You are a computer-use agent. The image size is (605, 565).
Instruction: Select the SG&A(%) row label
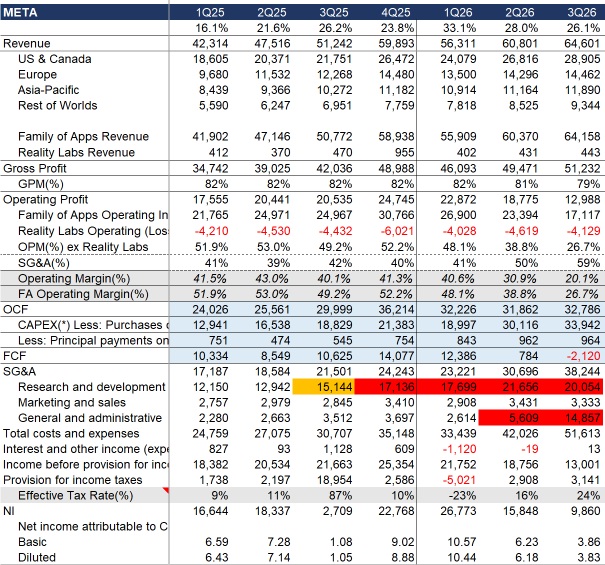click(44, 263)
